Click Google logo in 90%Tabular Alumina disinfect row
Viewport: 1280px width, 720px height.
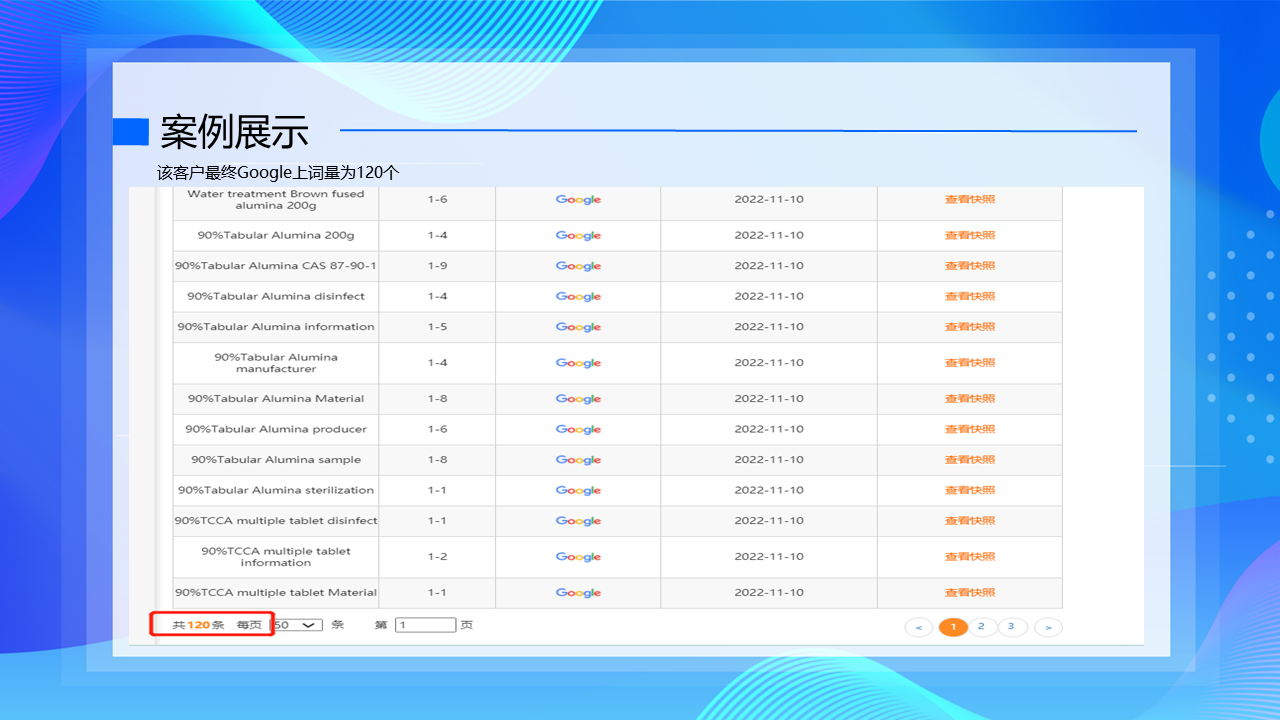click(578, 297)
